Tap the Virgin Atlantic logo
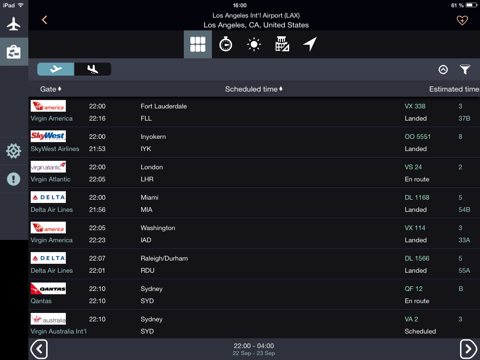 48,167
